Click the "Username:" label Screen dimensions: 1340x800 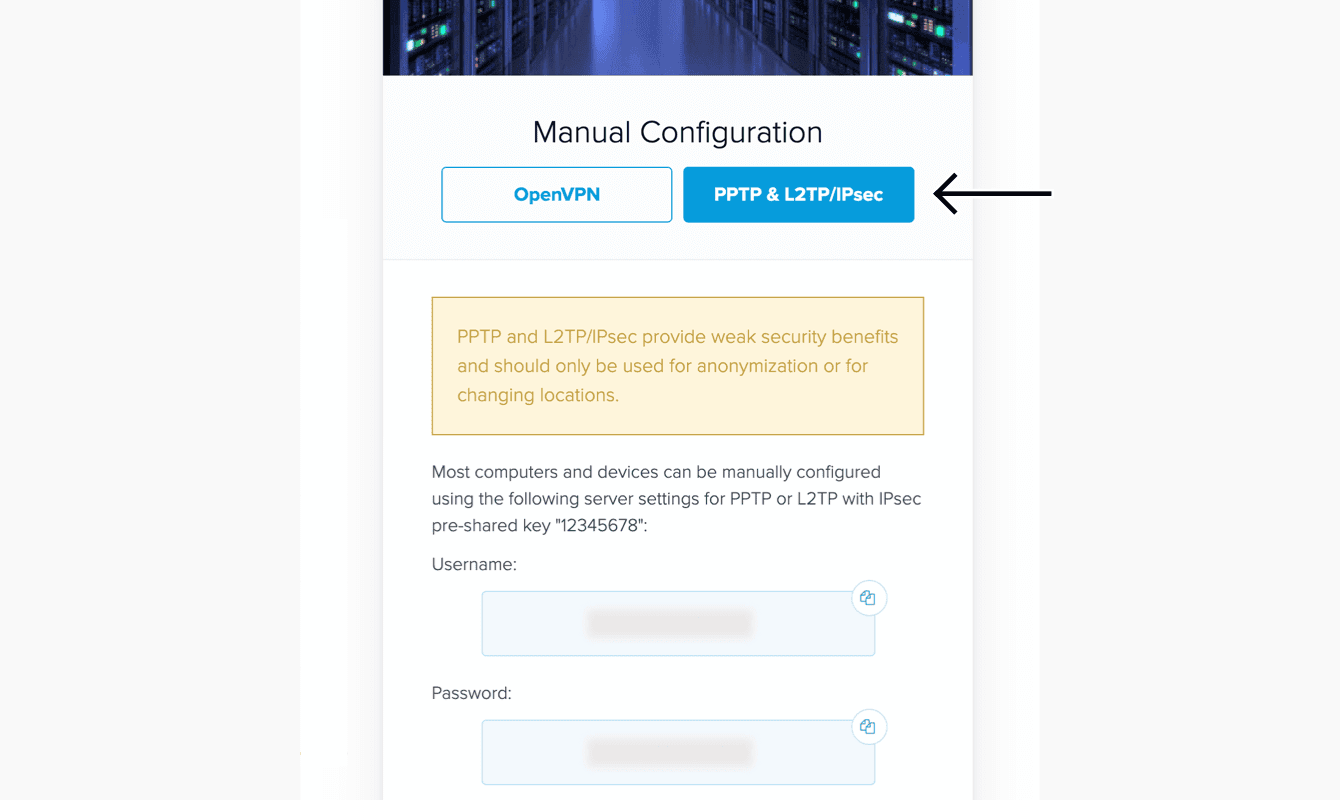(474, 564)
